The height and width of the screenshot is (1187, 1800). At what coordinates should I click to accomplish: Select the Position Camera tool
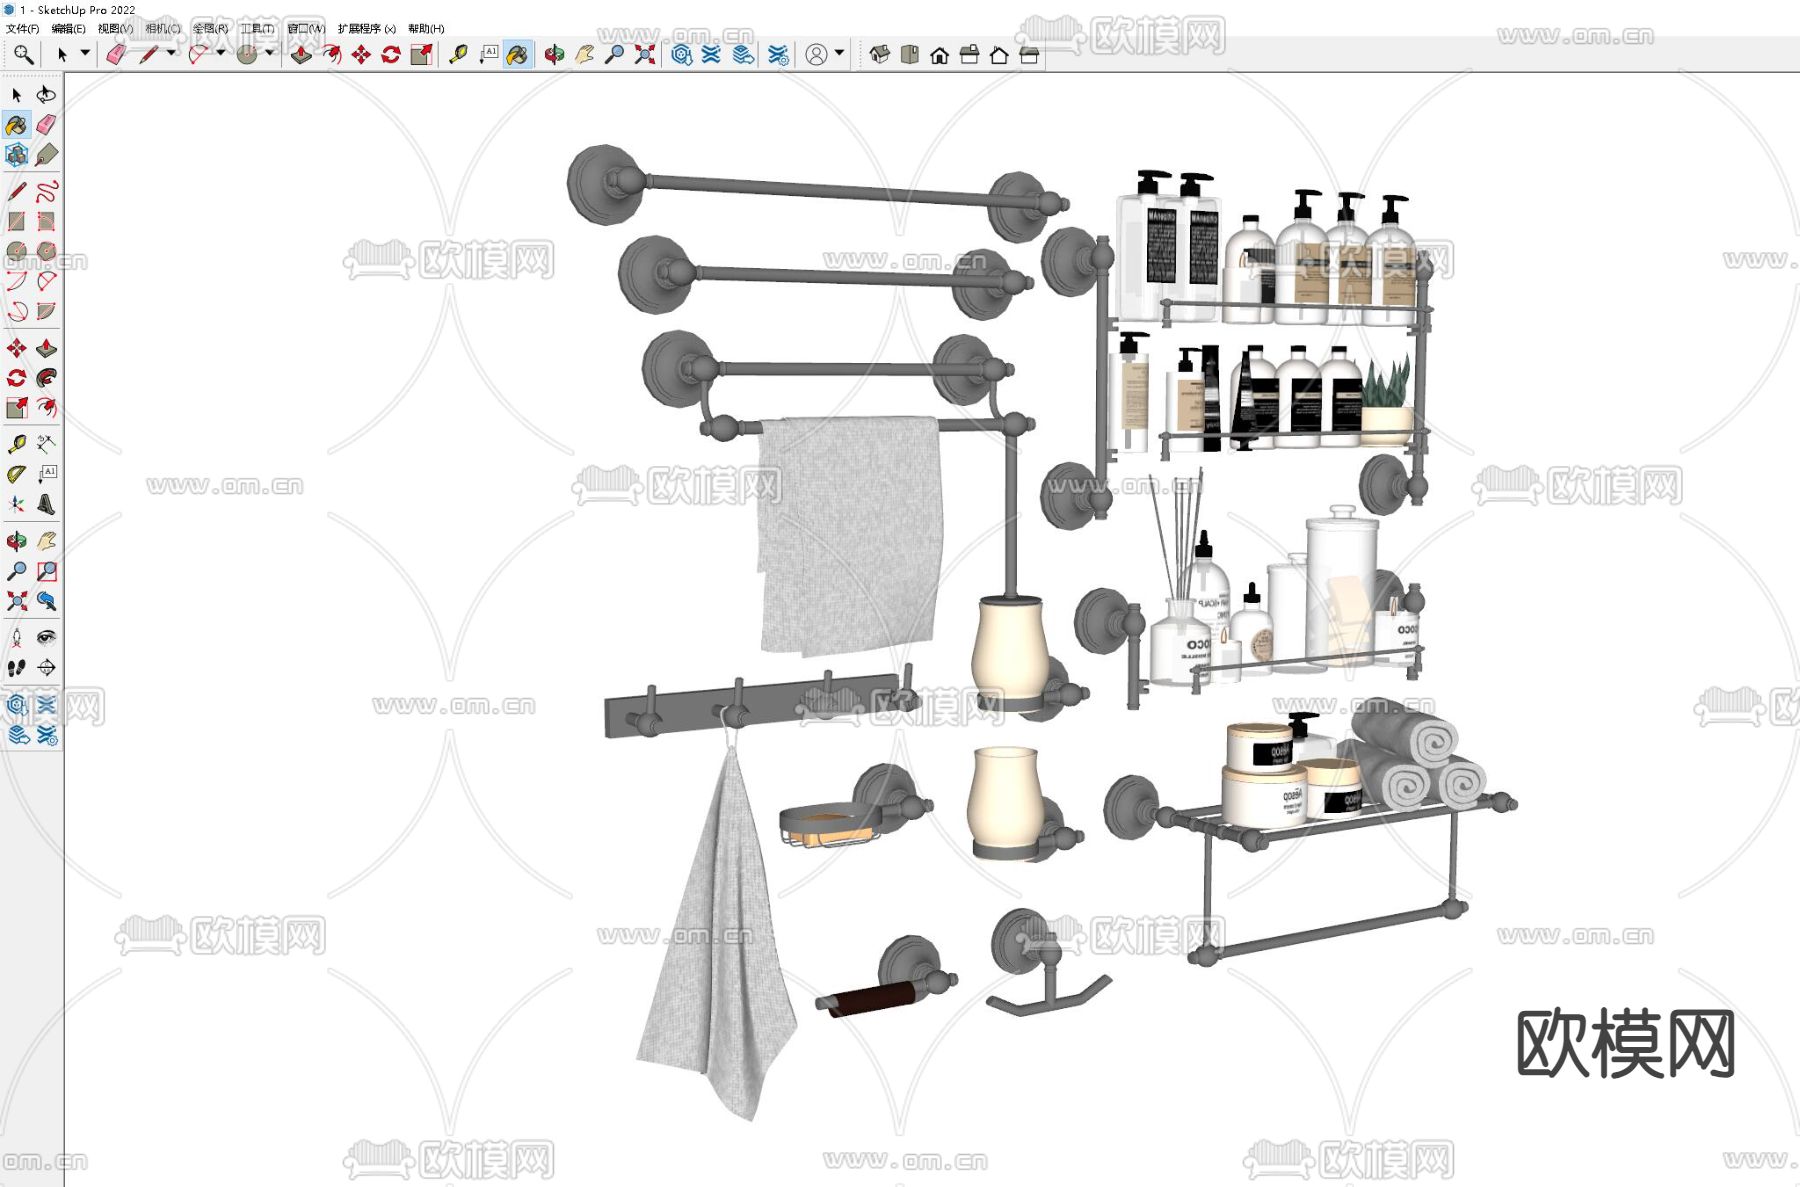pyautogui.click(x=16, y=637)
